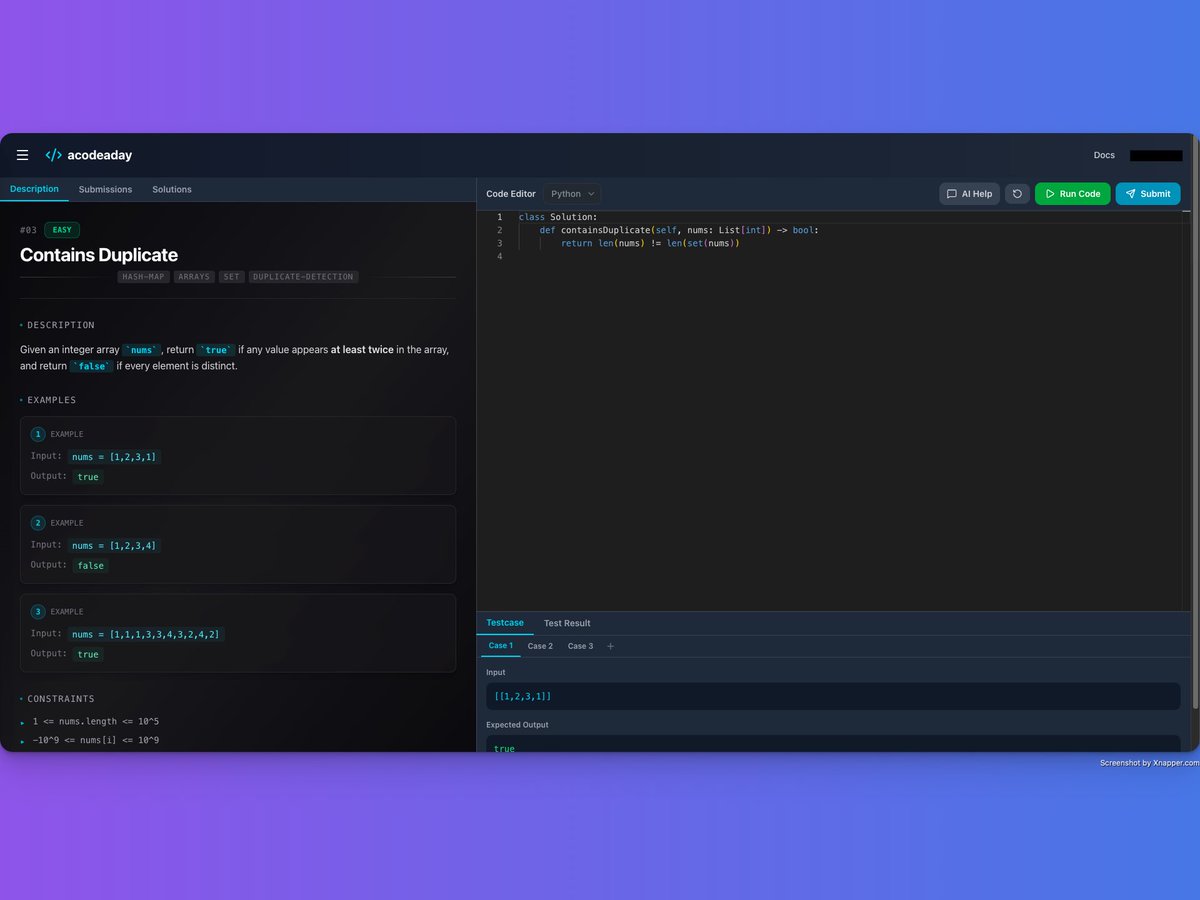Expand the nums.length constraint chevron
Viewport: 1200px width, 900px height.
click(20, 721)
